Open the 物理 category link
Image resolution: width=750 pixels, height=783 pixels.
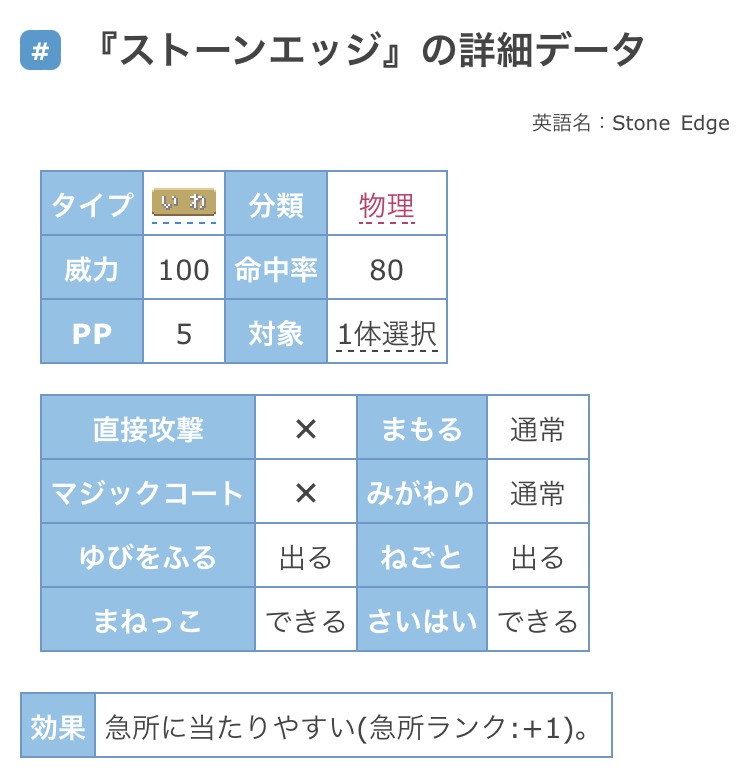(x=386, y=205)
